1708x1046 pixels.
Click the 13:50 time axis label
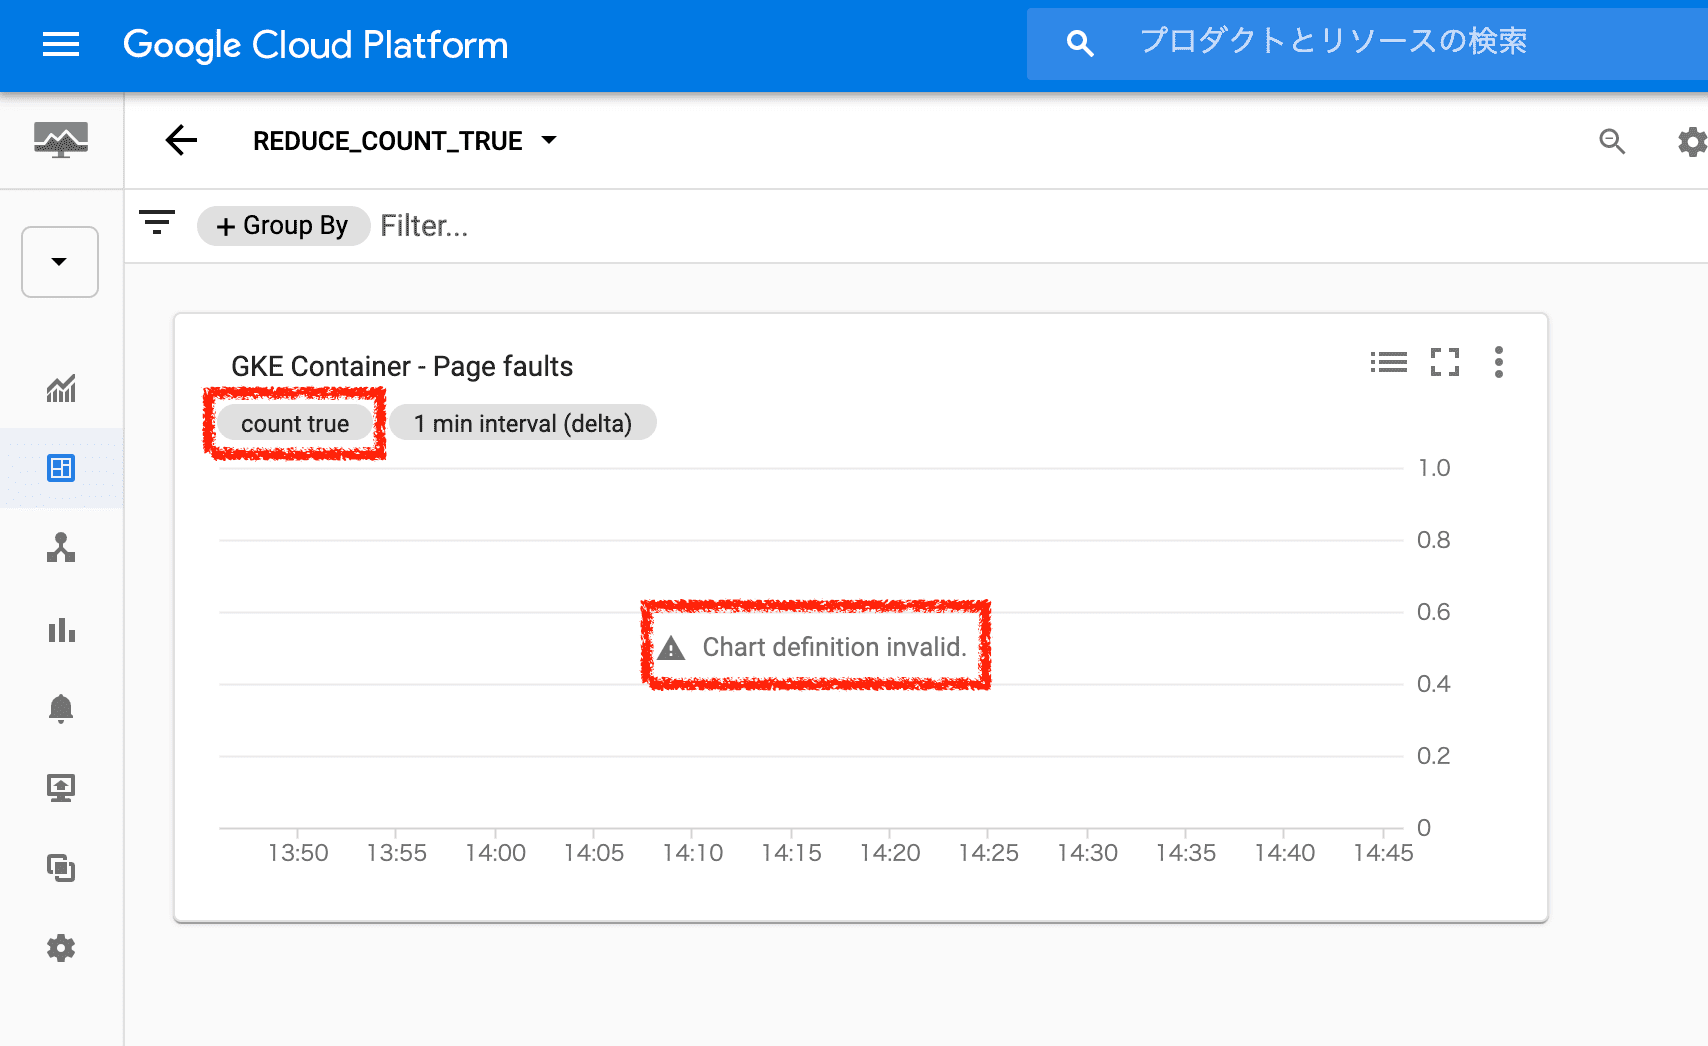[298, 853]
